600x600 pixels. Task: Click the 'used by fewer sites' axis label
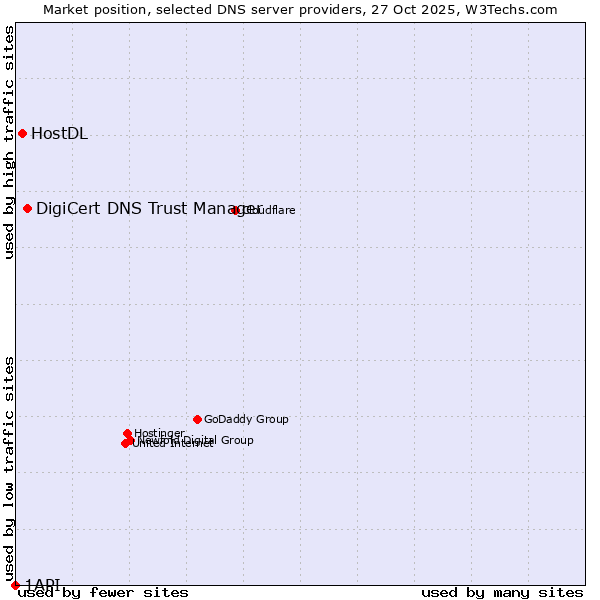pyautogui.click(x=103, y=592)
